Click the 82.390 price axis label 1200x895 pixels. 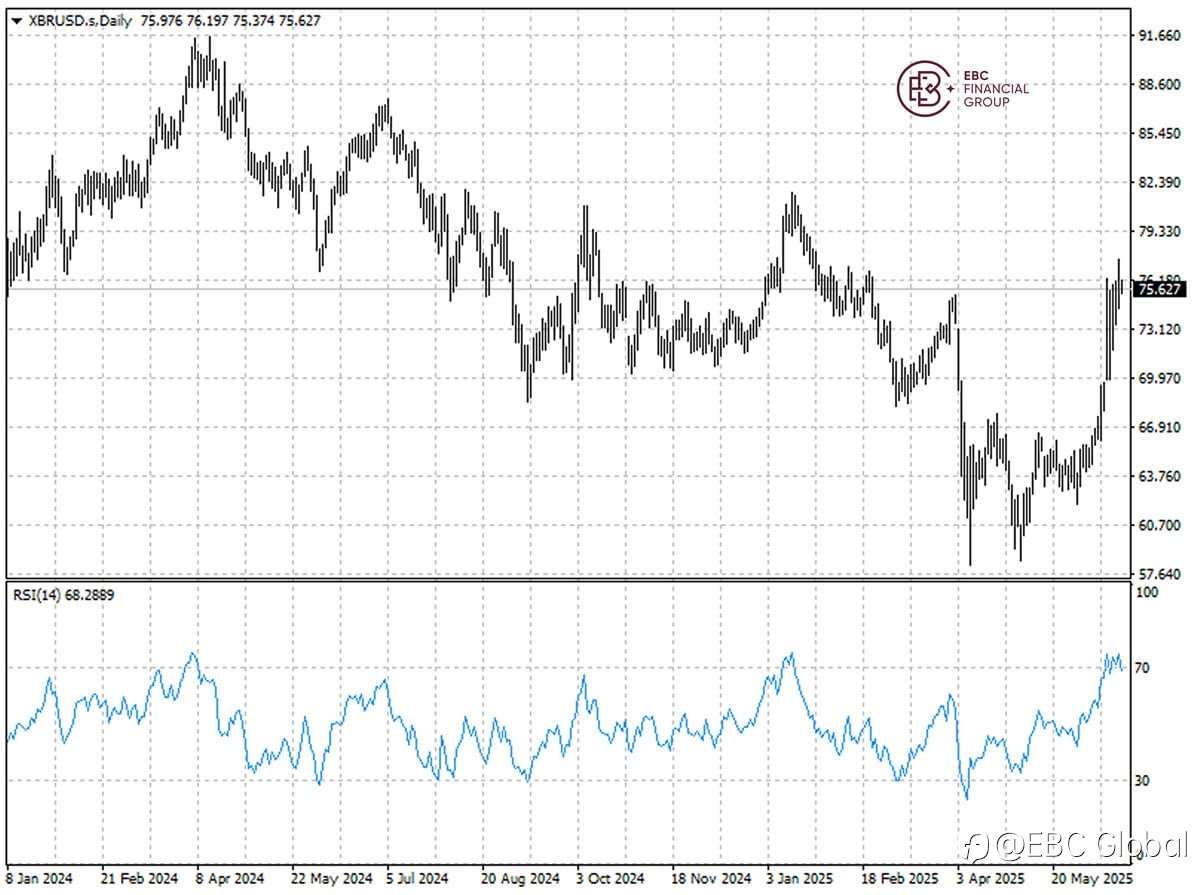click(x=1159, y=182)
